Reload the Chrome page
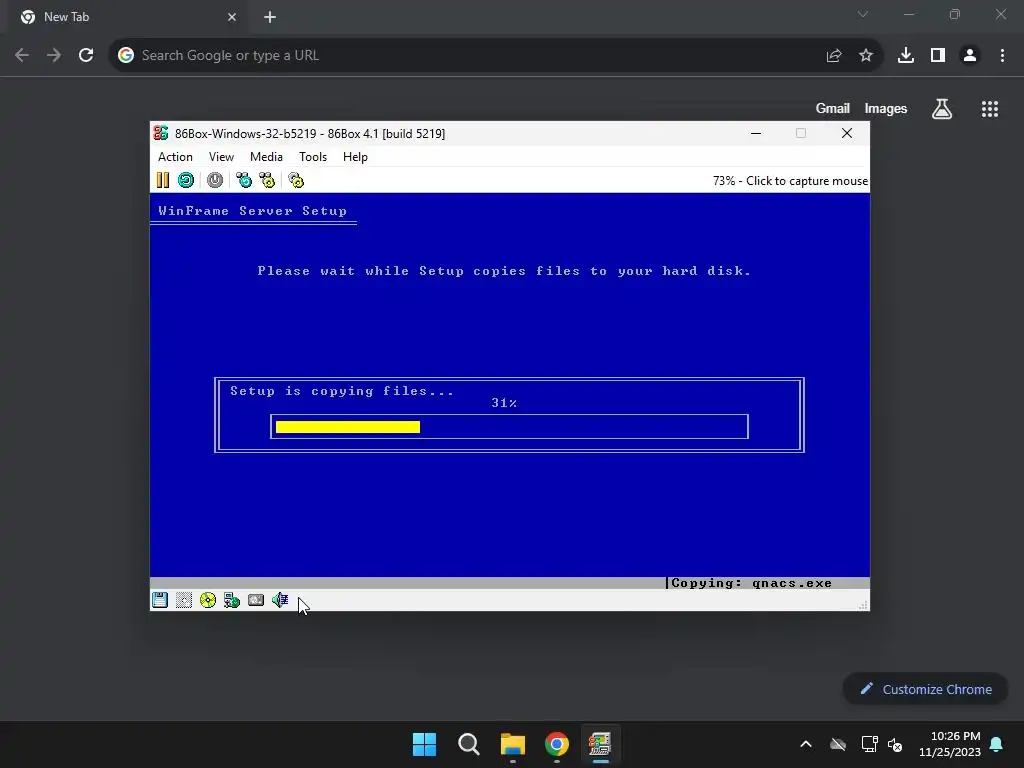Viewport: 1024px width, 768px height. [x=86, y=56]
